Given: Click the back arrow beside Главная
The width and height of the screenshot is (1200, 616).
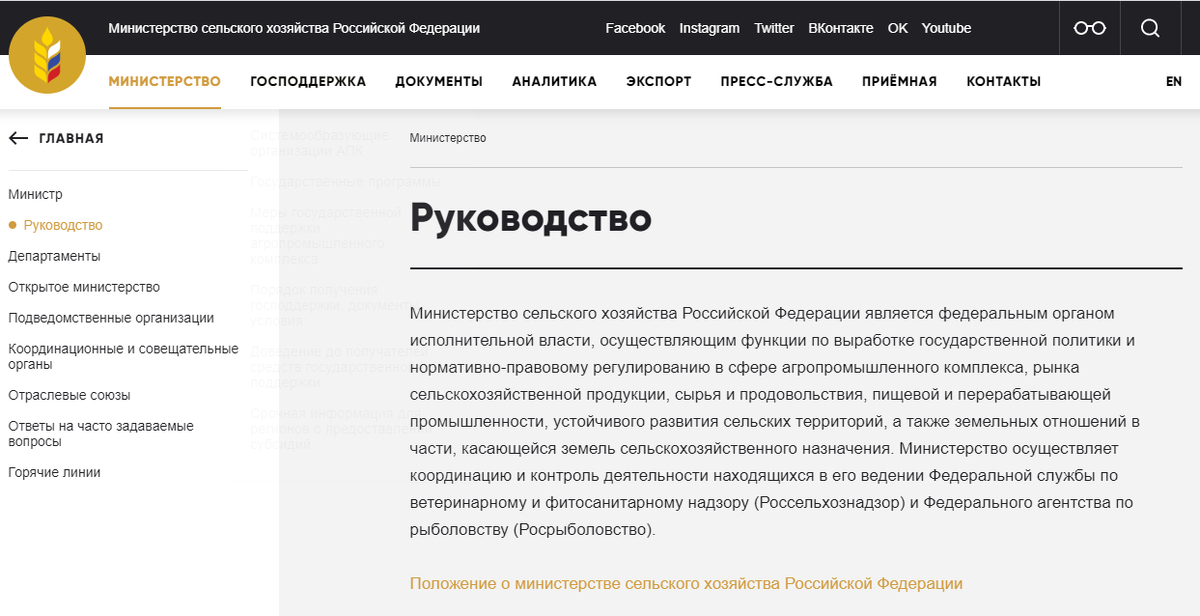Looking at the screenshot, I should [x=18, y=138].
